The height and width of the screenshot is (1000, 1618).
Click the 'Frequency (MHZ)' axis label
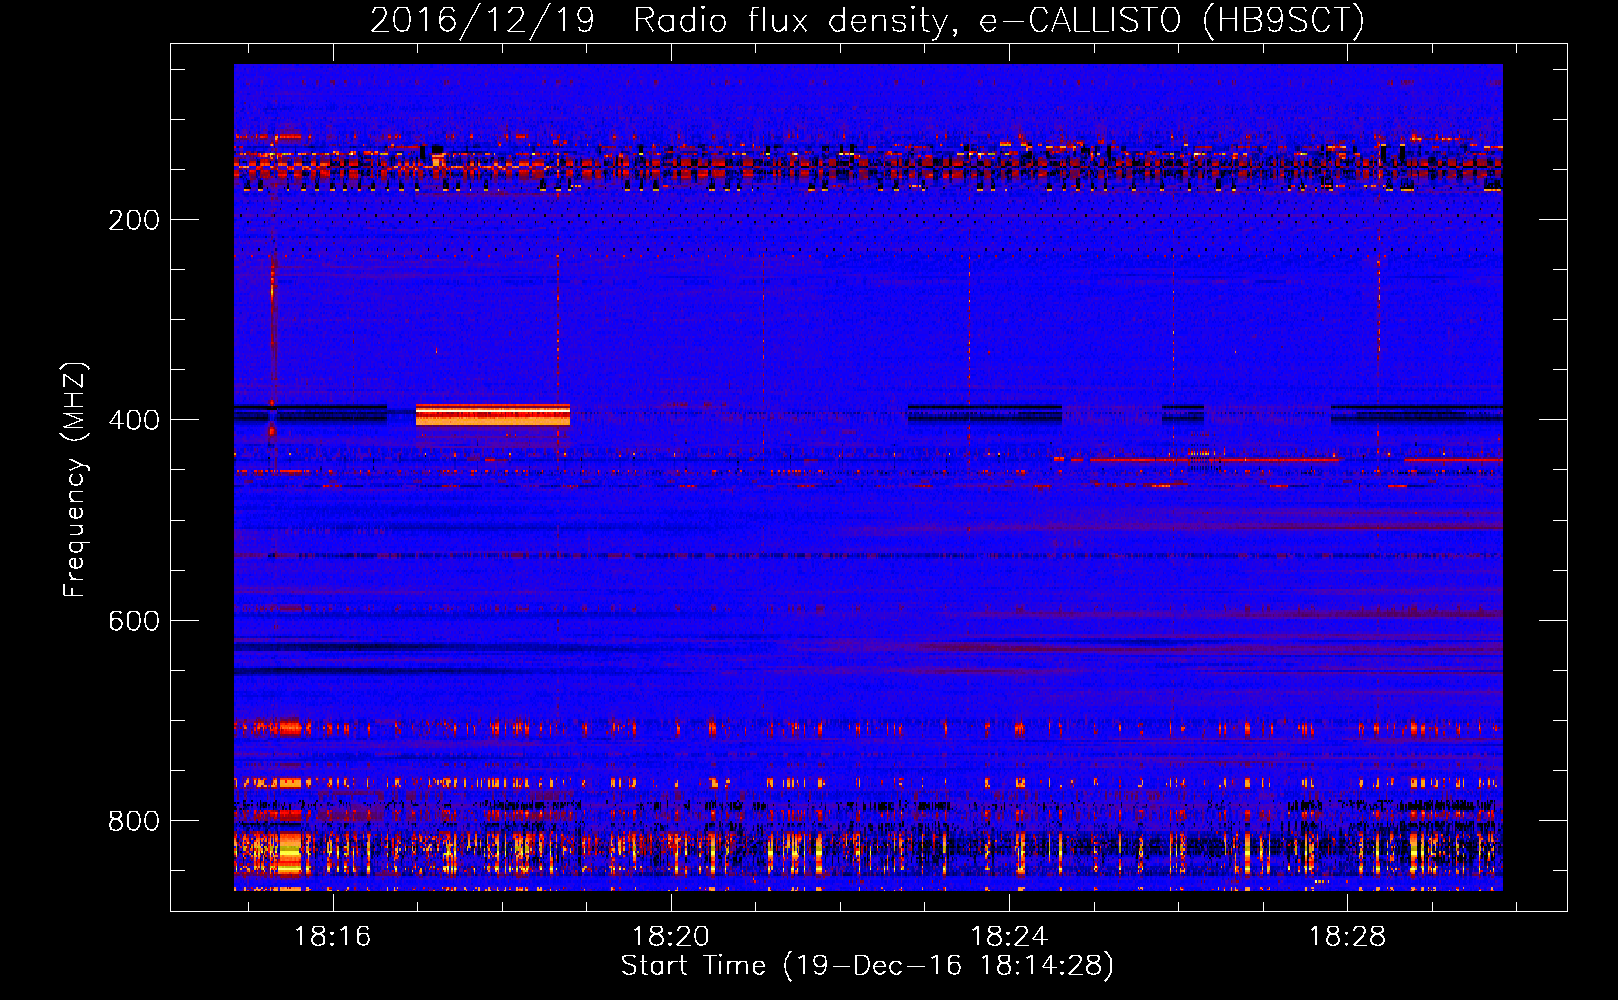[75, 480]
